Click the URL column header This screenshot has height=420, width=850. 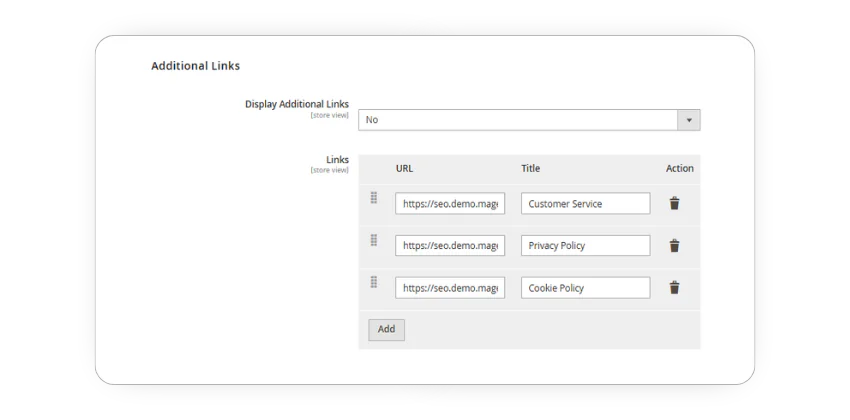(404, 169)
